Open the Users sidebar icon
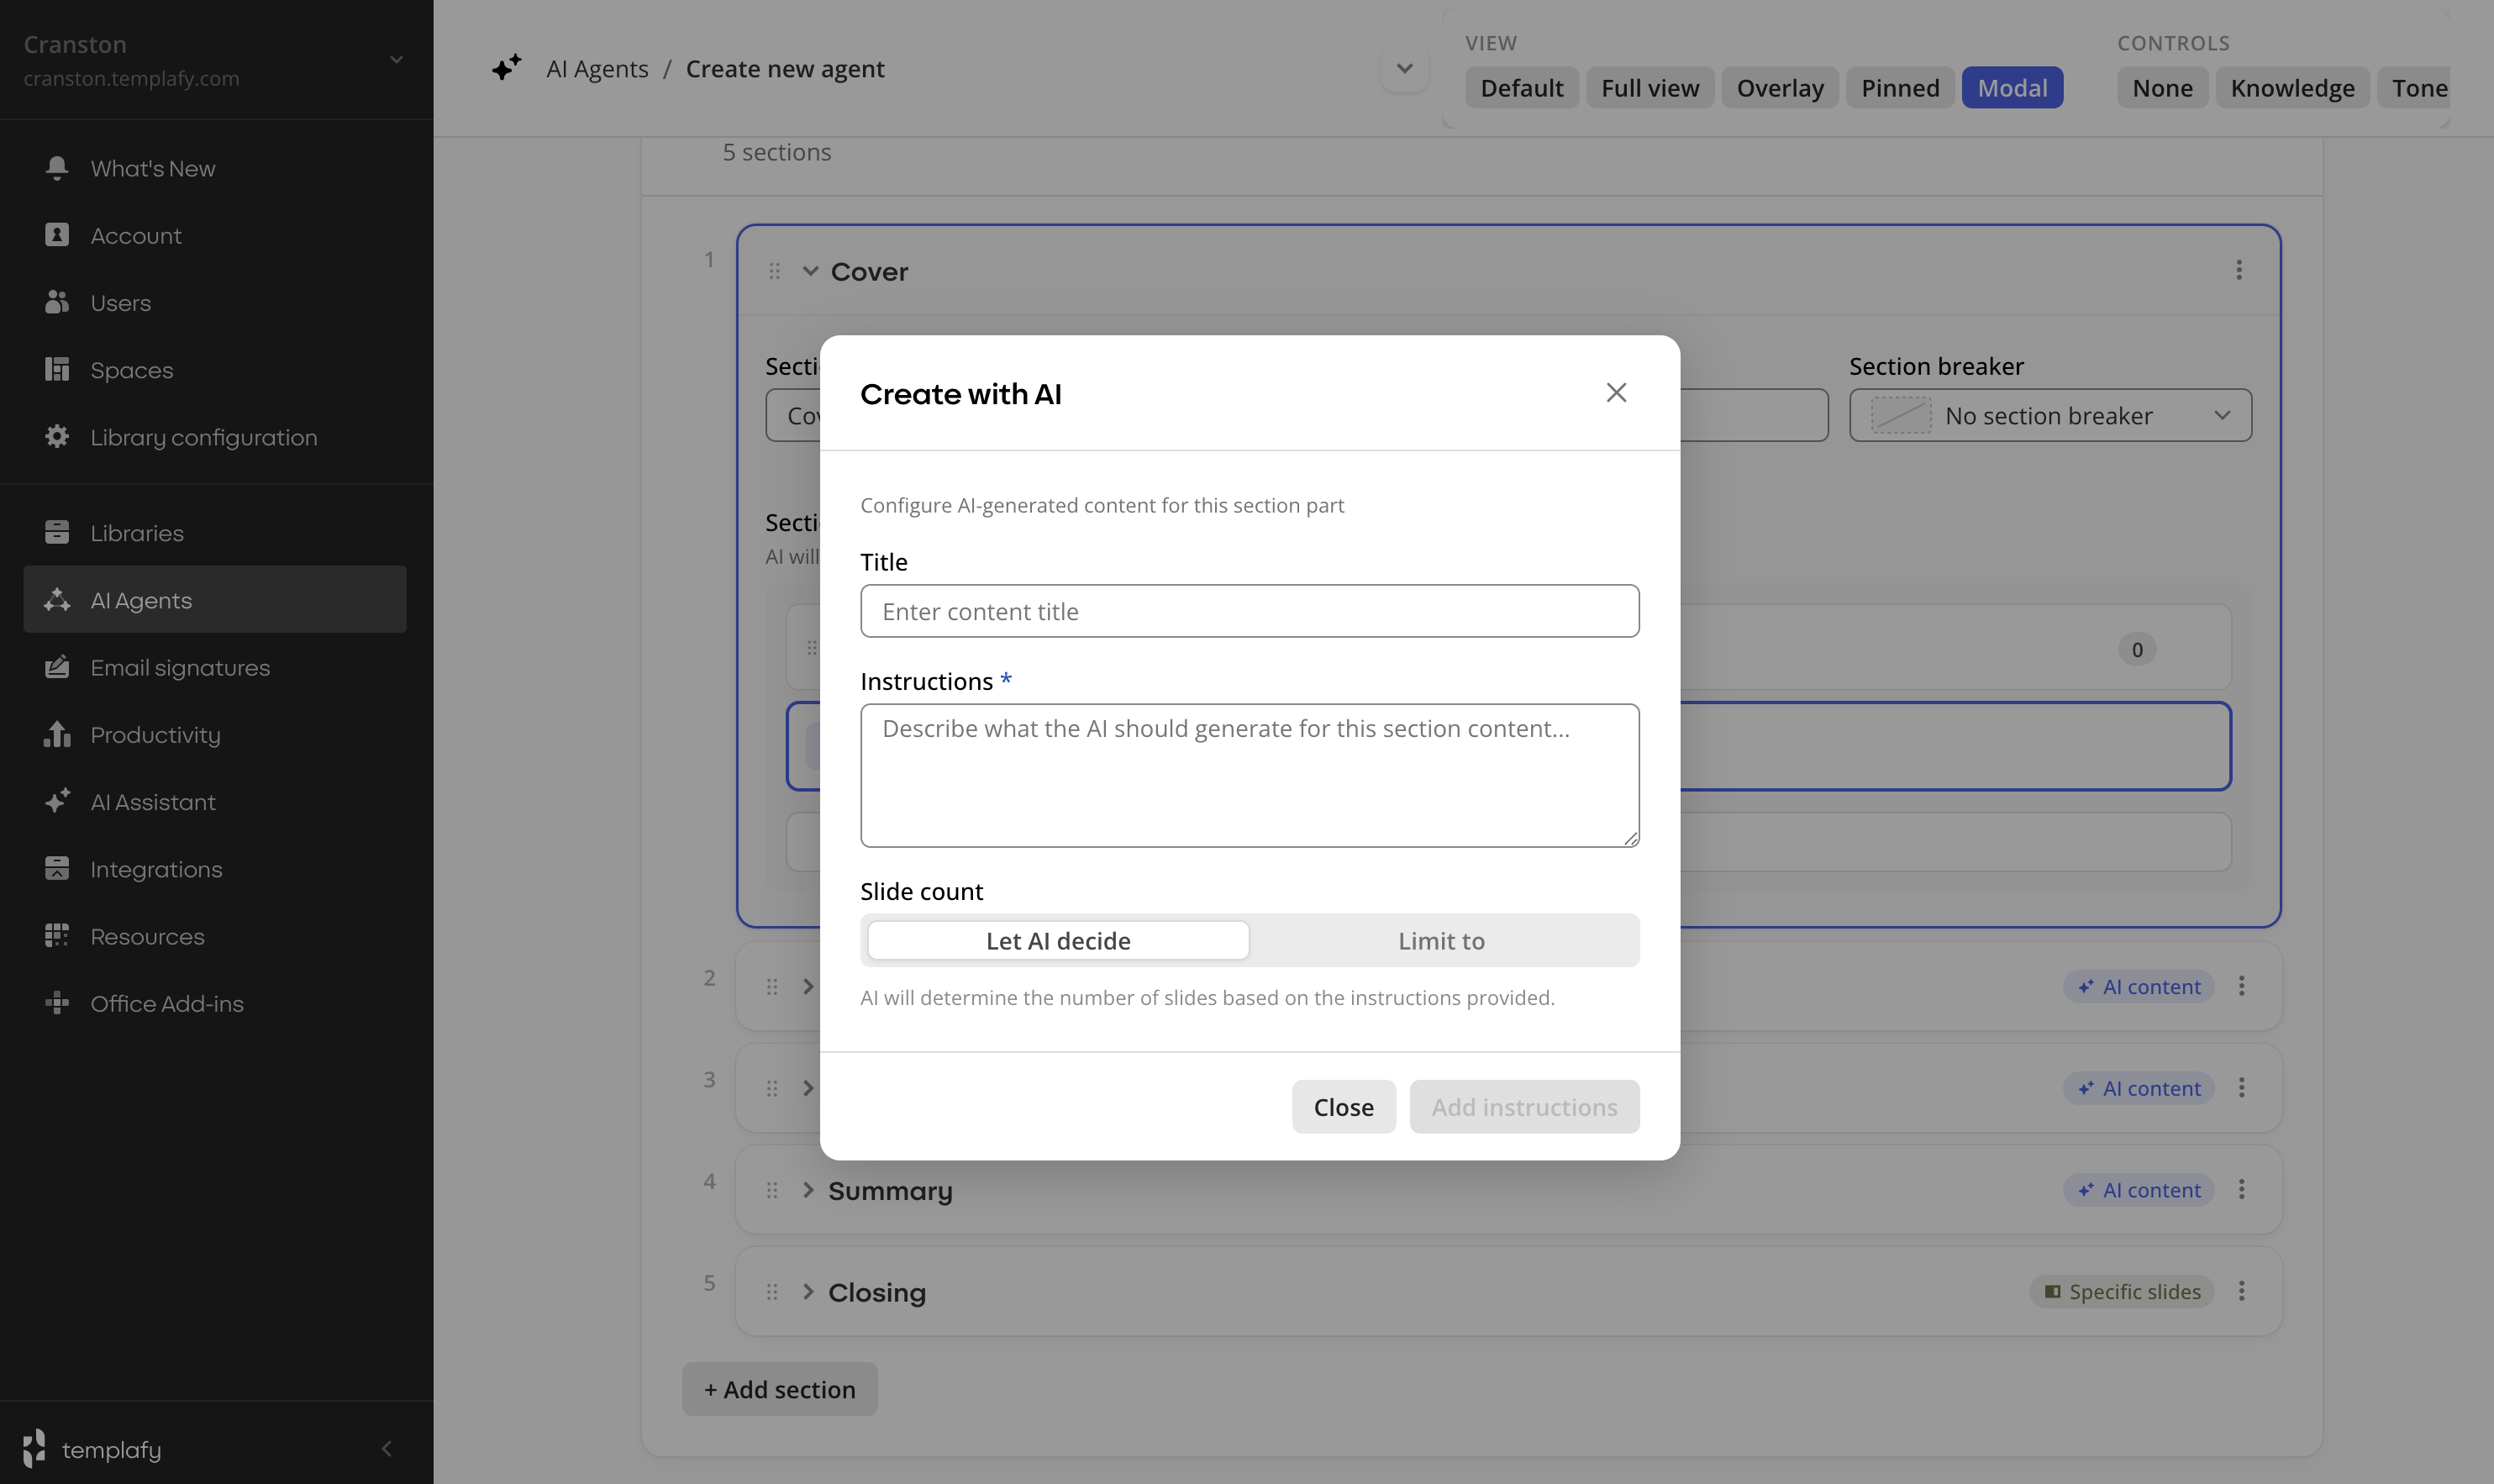 coord(57,302)
